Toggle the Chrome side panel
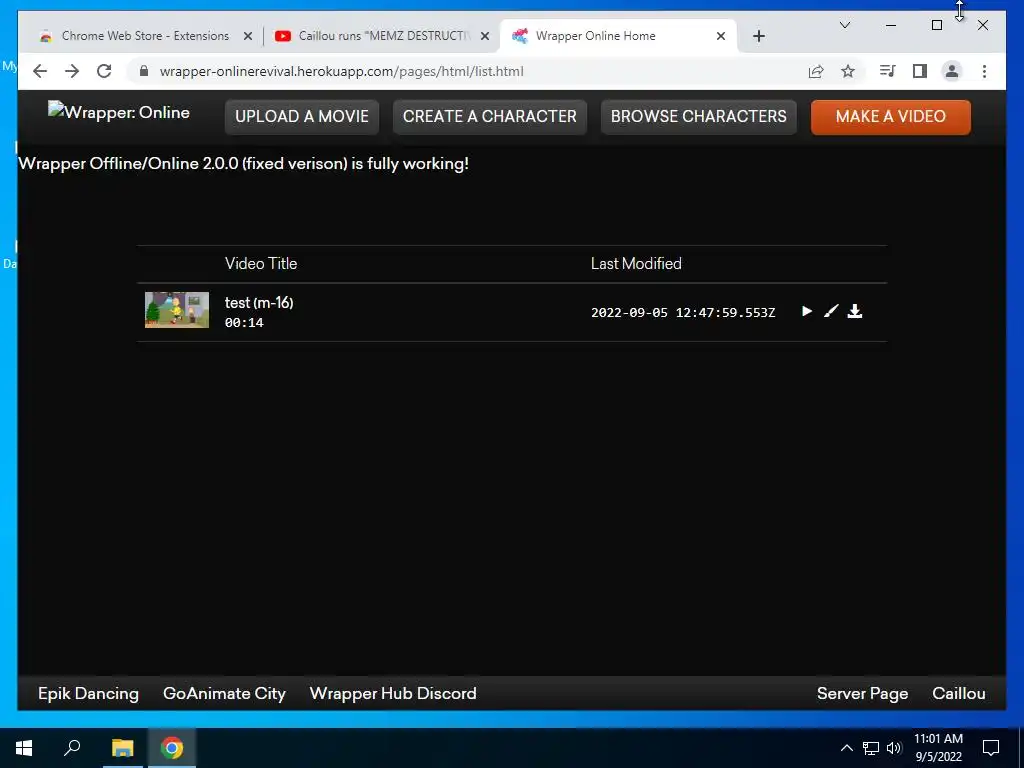1024x768 pixels. [x=920, y=71]
